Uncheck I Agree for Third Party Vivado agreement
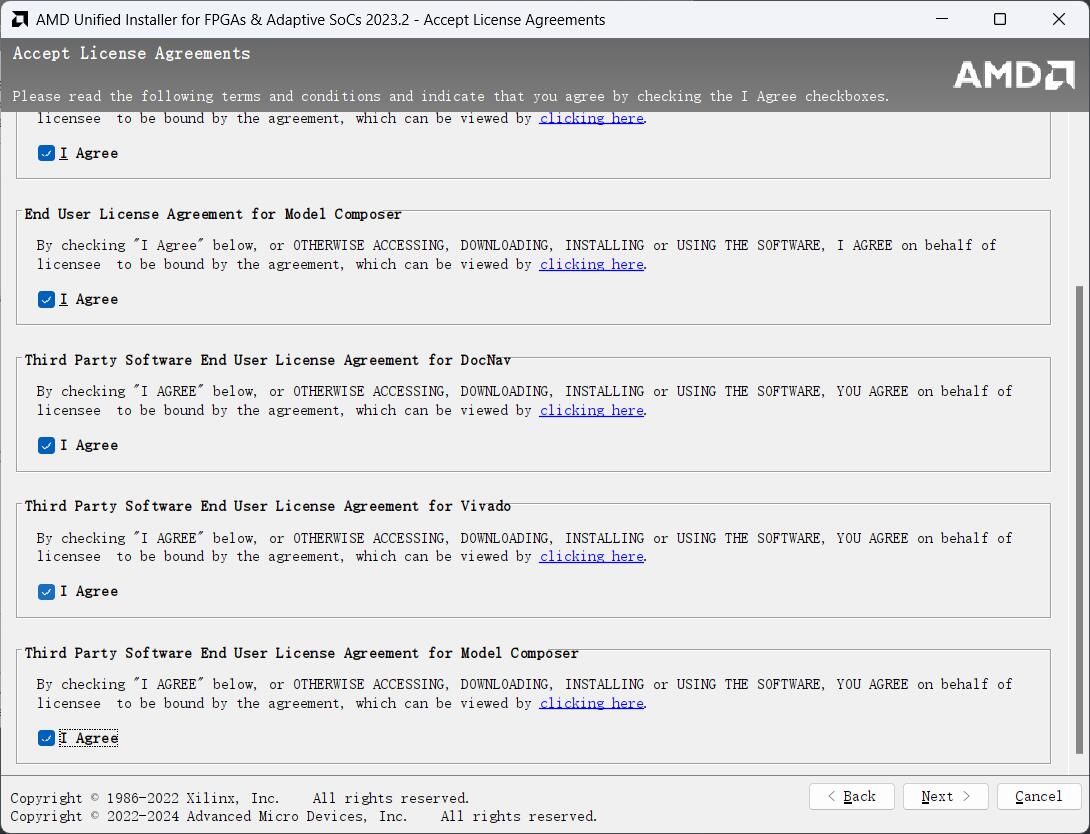Screen dimensions: 1090x834 click(46, 591)
